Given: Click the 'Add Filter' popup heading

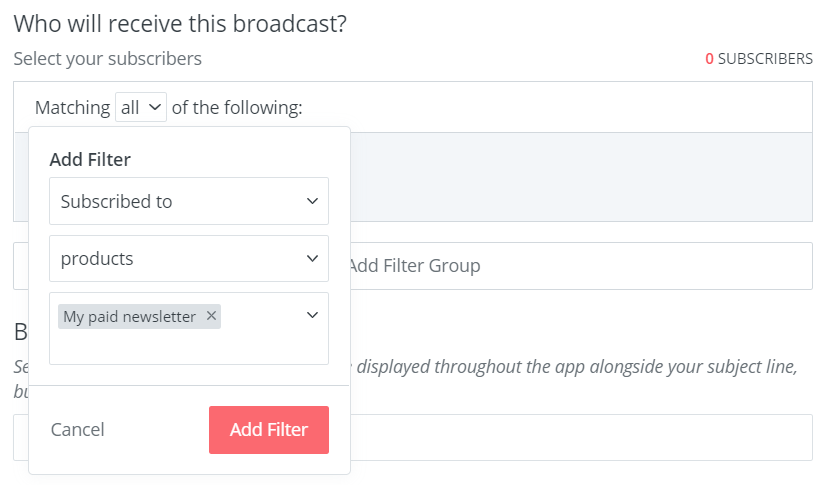Looking at the screenshot, I should point(90,159).
